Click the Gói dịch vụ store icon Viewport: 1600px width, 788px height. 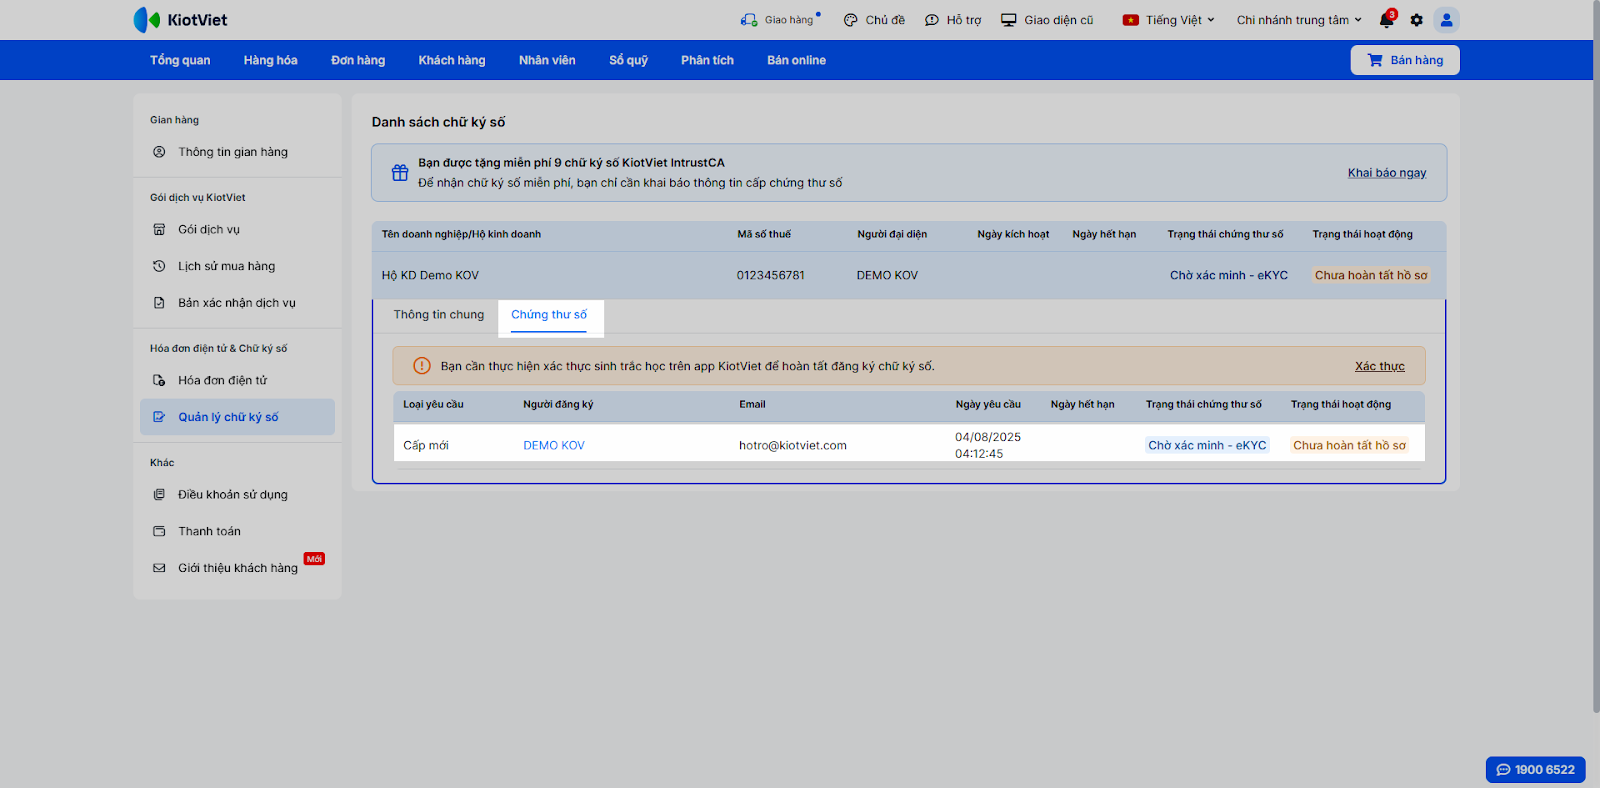pos(159,229)
